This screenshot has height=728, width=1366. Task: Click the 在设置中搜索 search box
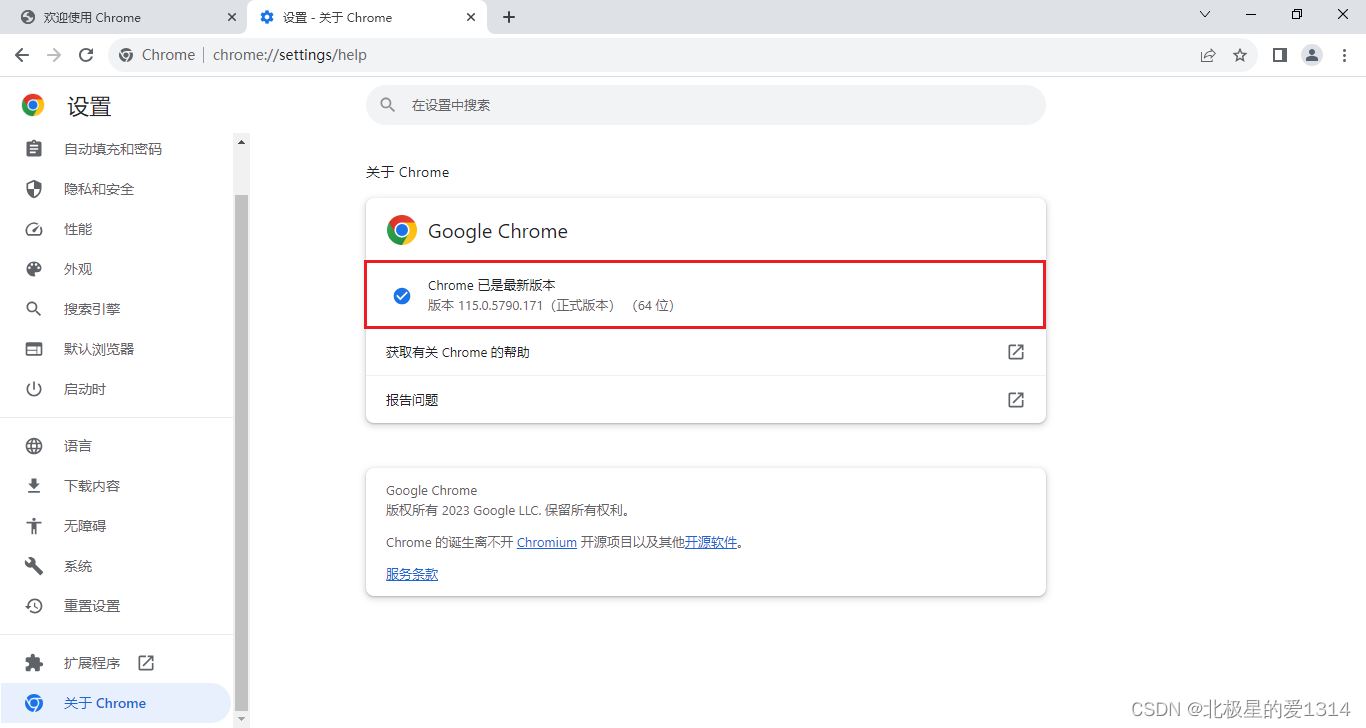point(705,105)
